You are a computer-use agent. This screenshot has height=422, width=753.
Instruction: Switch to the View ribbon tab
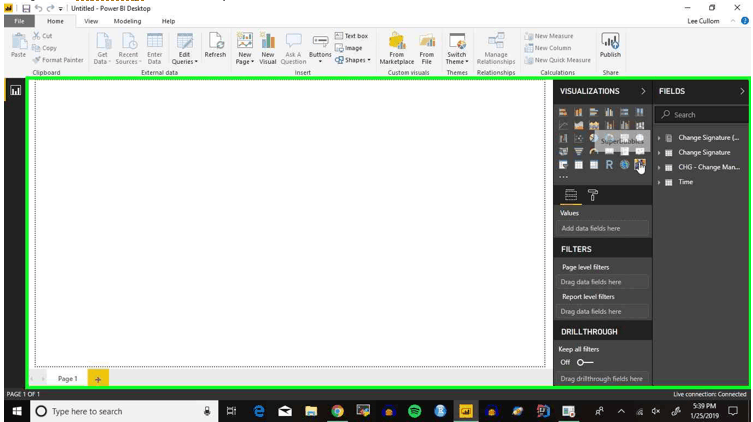point(91,21)
